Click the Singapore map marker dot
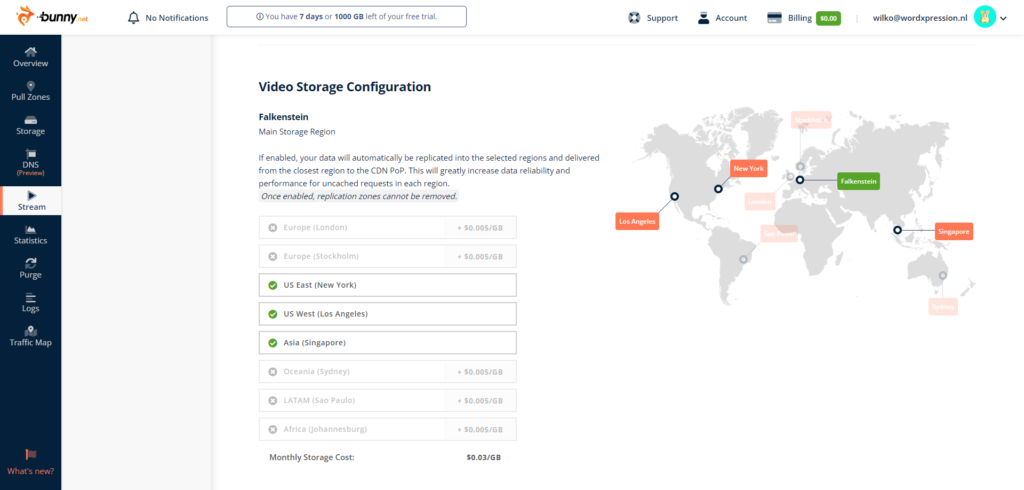The width and height of the screenshot is (1024, 490). pos(897,230)
